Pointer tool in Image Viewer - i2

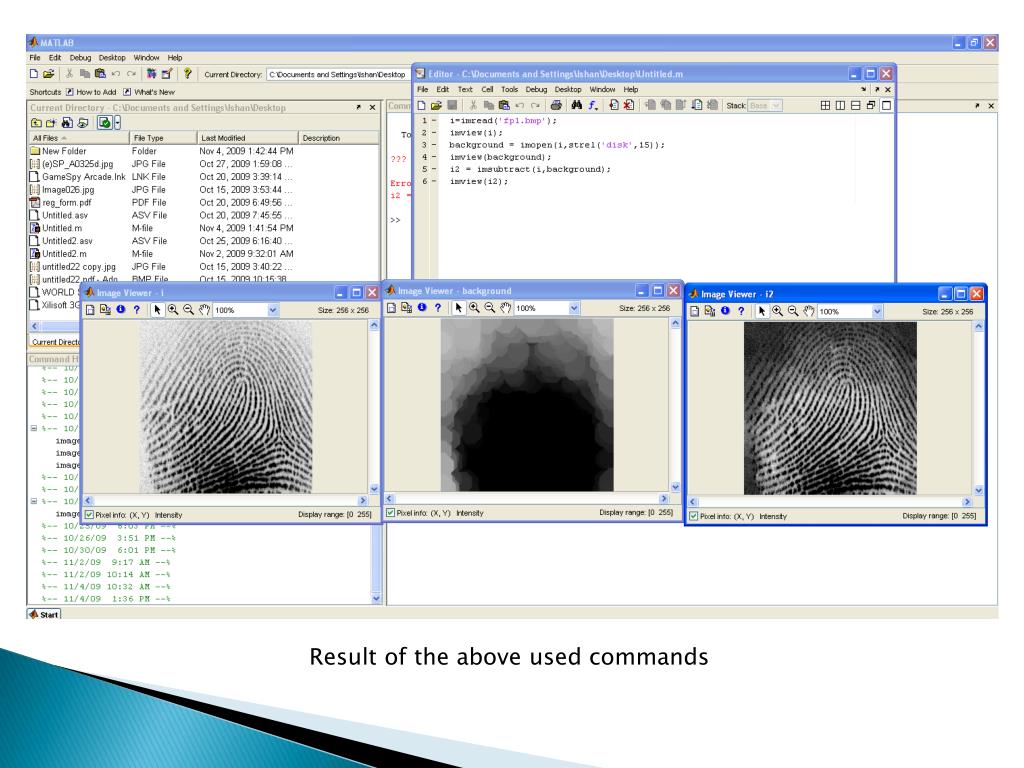(x=761, y=312)
